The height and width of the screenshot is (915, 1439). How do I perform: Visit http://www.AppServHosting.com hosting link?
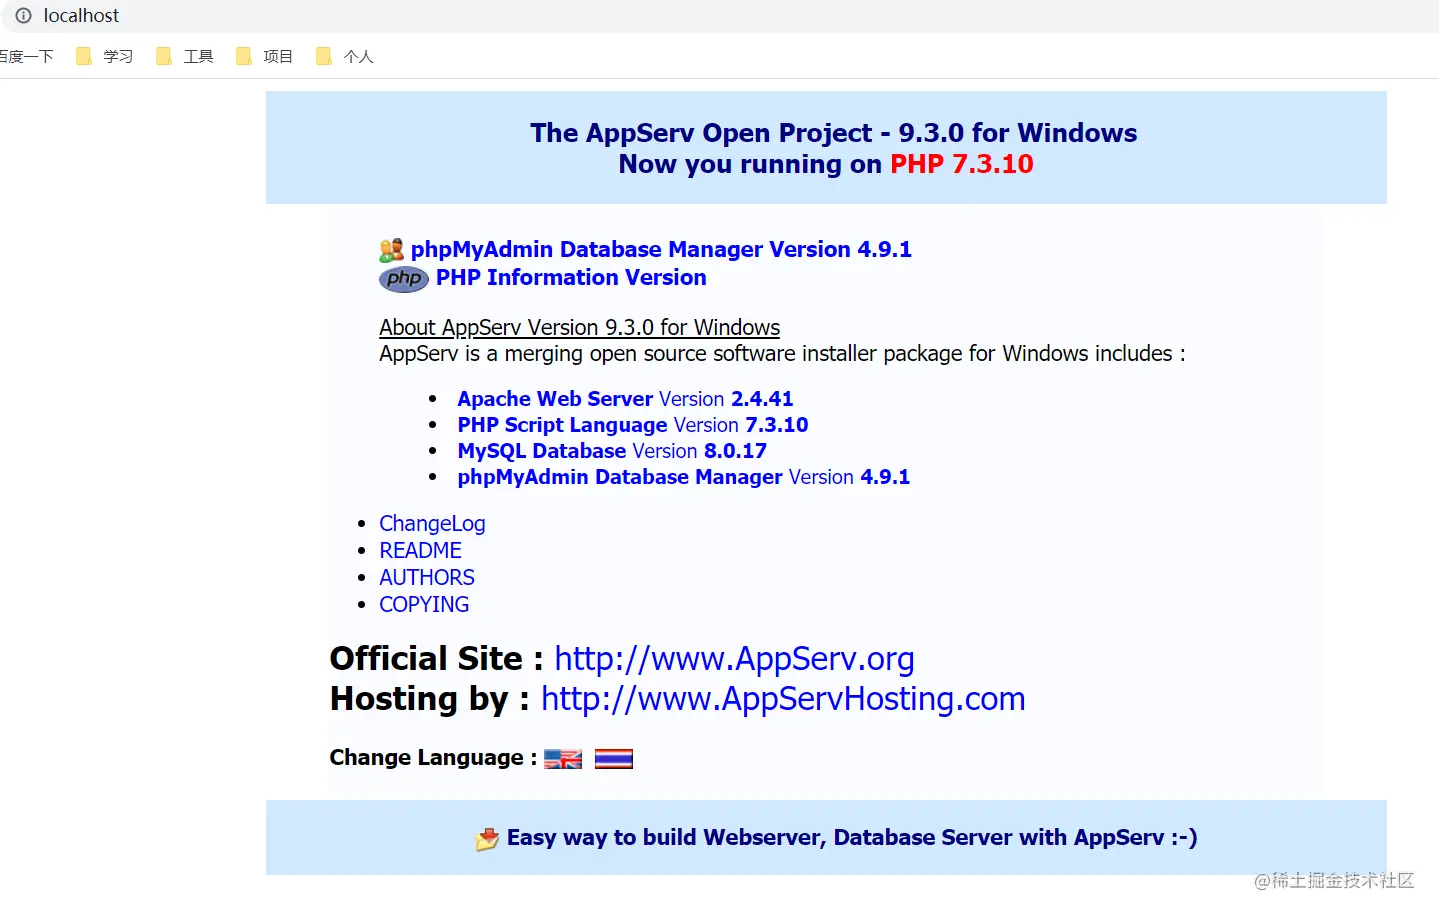(x=783, y=699)
